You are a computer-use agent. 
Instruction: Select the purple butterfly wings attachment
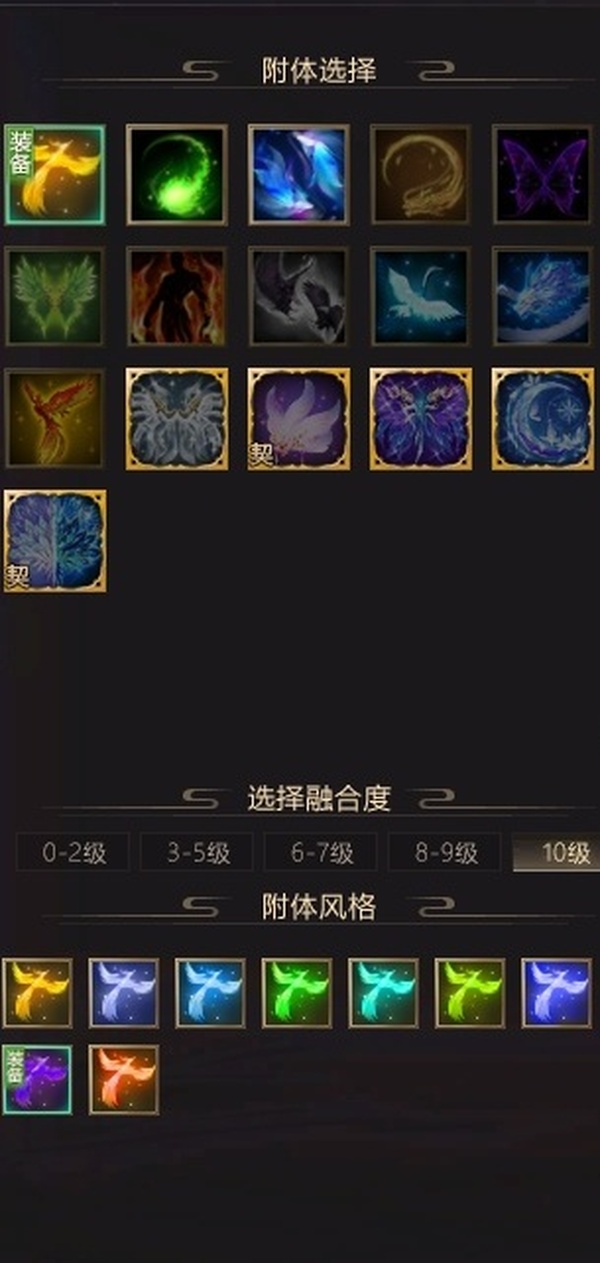click(543, 174)
